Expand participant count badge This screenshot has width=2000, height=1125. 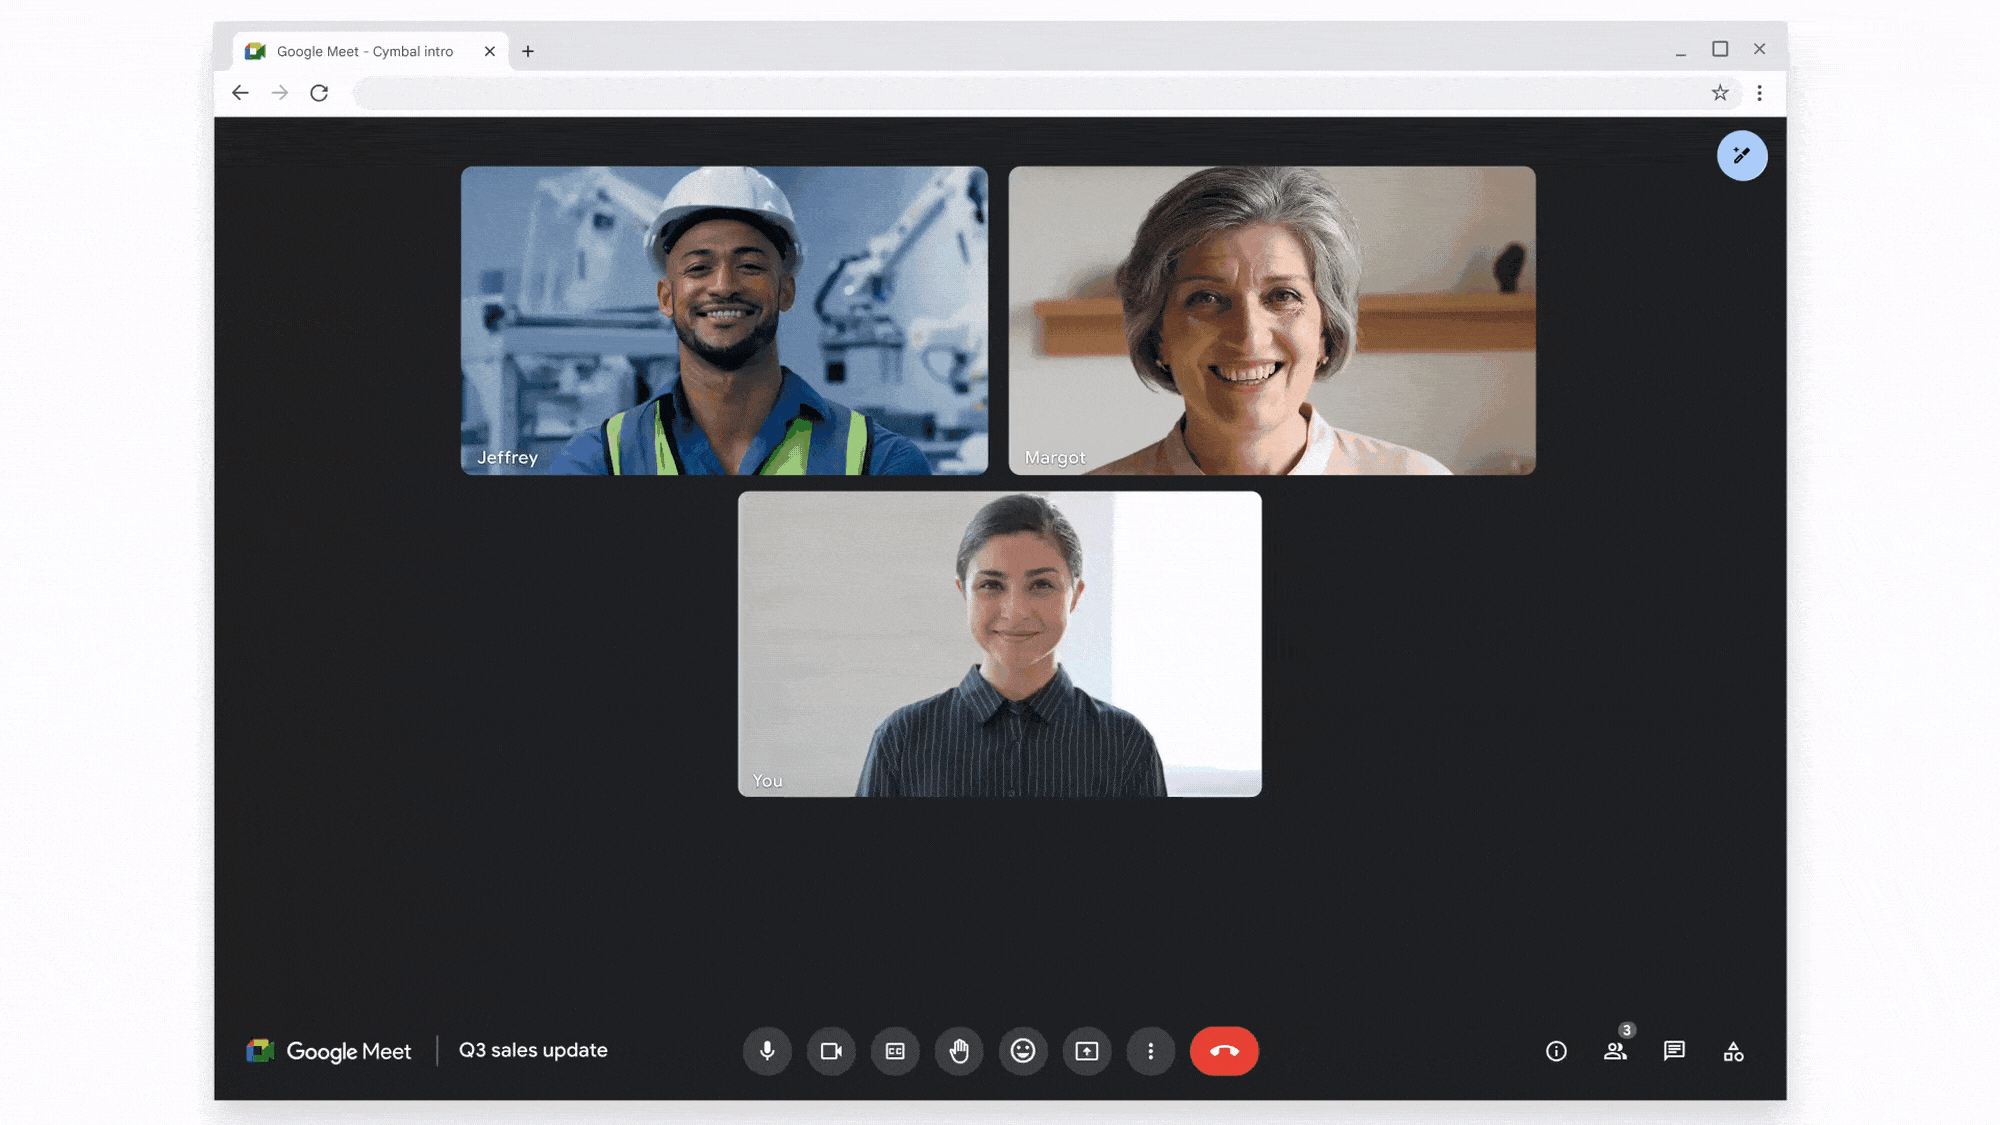point(1626,1030)
